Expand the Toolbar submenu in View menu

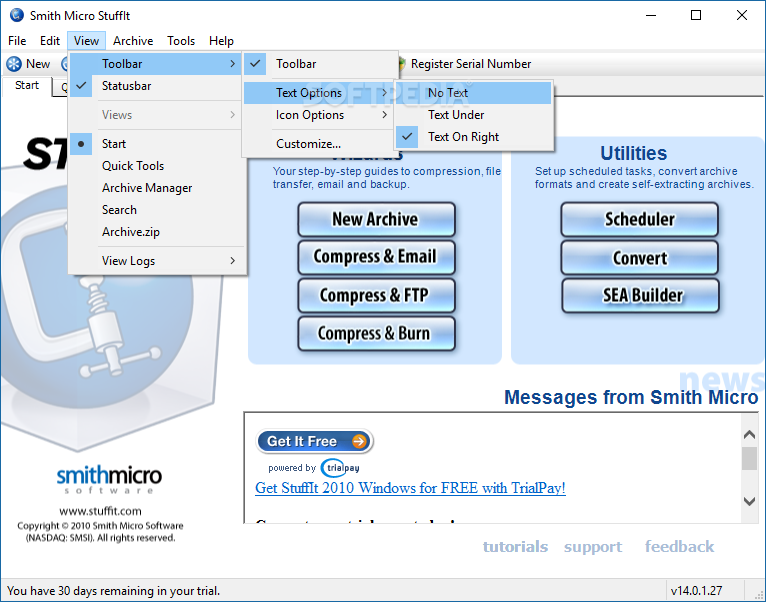pos(155,64)
